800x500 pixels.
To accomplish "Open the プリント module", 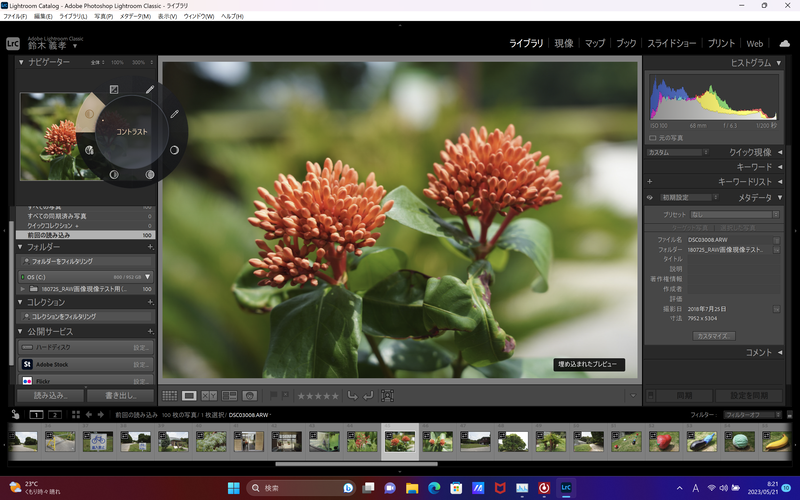I will tap(721, 43).
